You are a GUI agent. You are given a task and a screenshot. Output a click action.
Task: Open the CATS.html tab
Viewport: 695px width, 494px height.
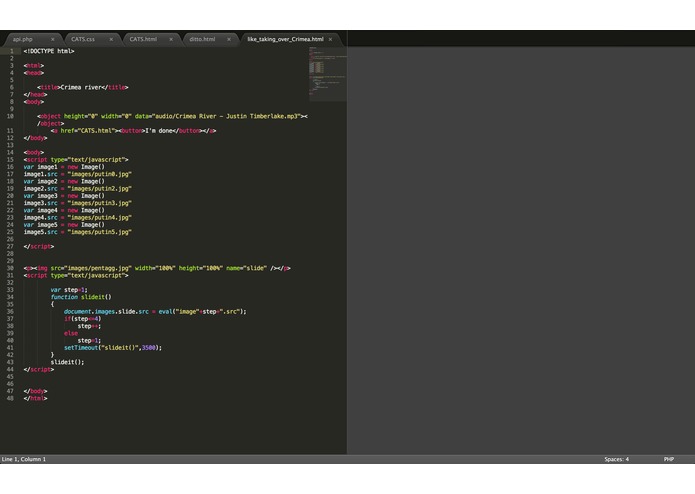click(x=143, y=39)
